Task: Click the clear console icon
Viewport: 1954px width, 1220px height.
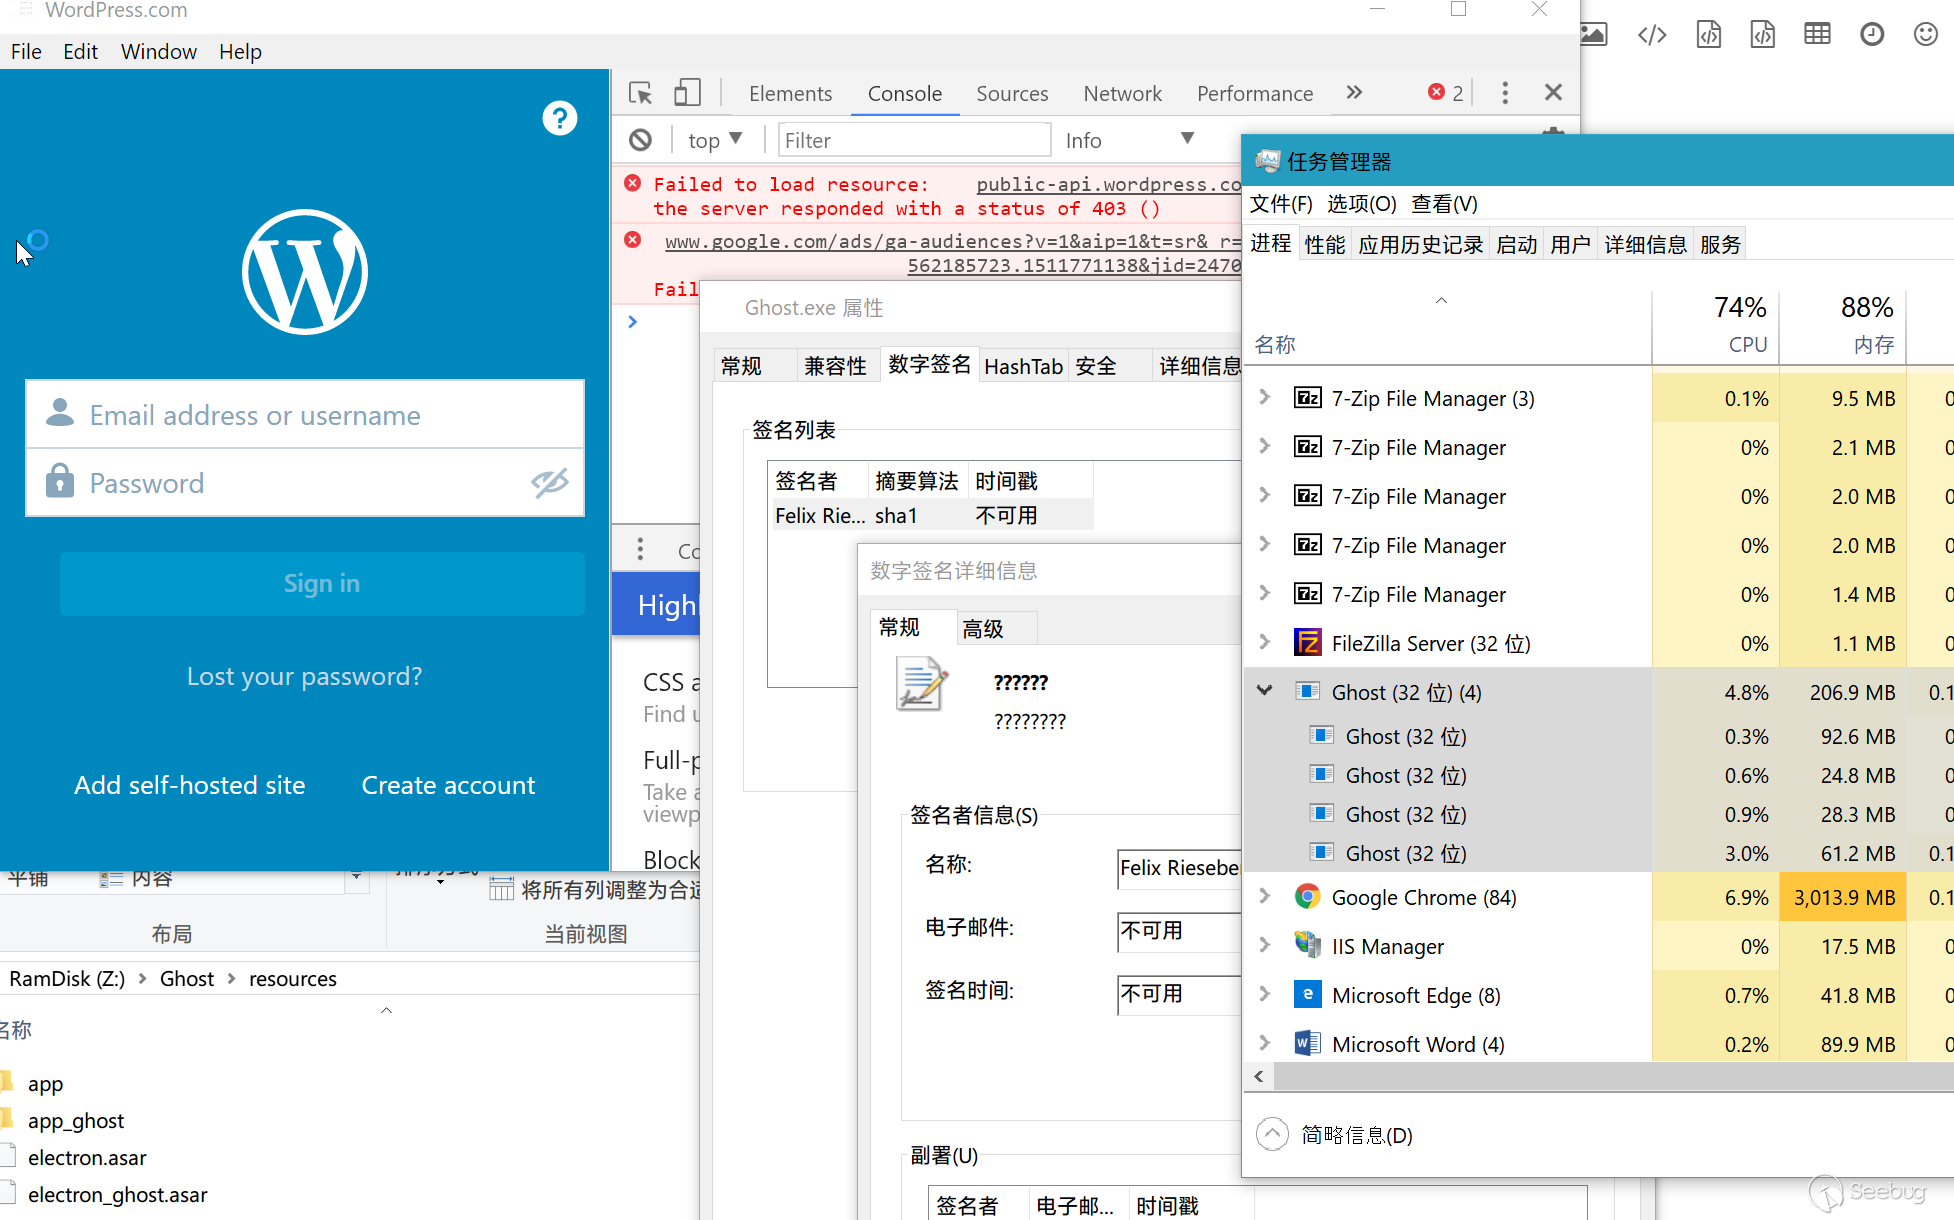Action: [640, 140]
